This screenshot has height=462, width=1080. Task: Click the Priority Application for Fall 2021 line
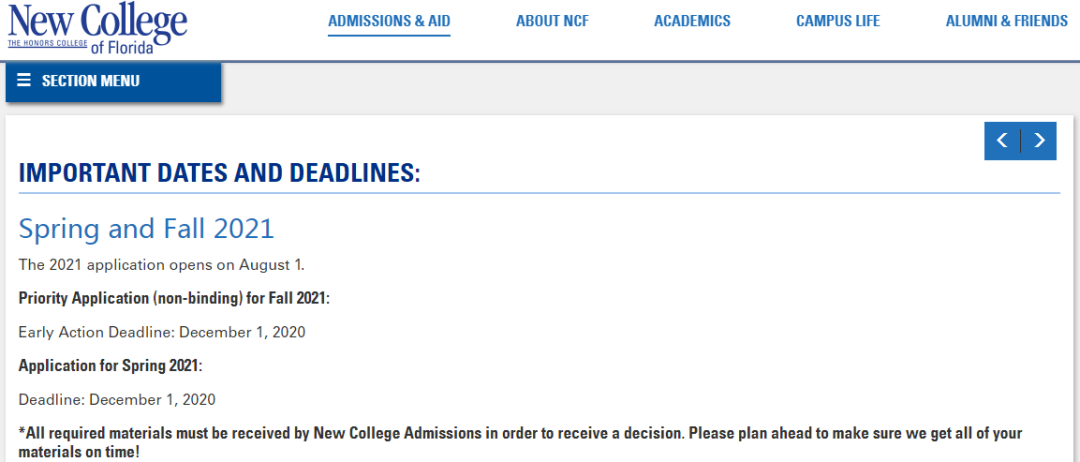pyautogui.click(x=174, y=299)
